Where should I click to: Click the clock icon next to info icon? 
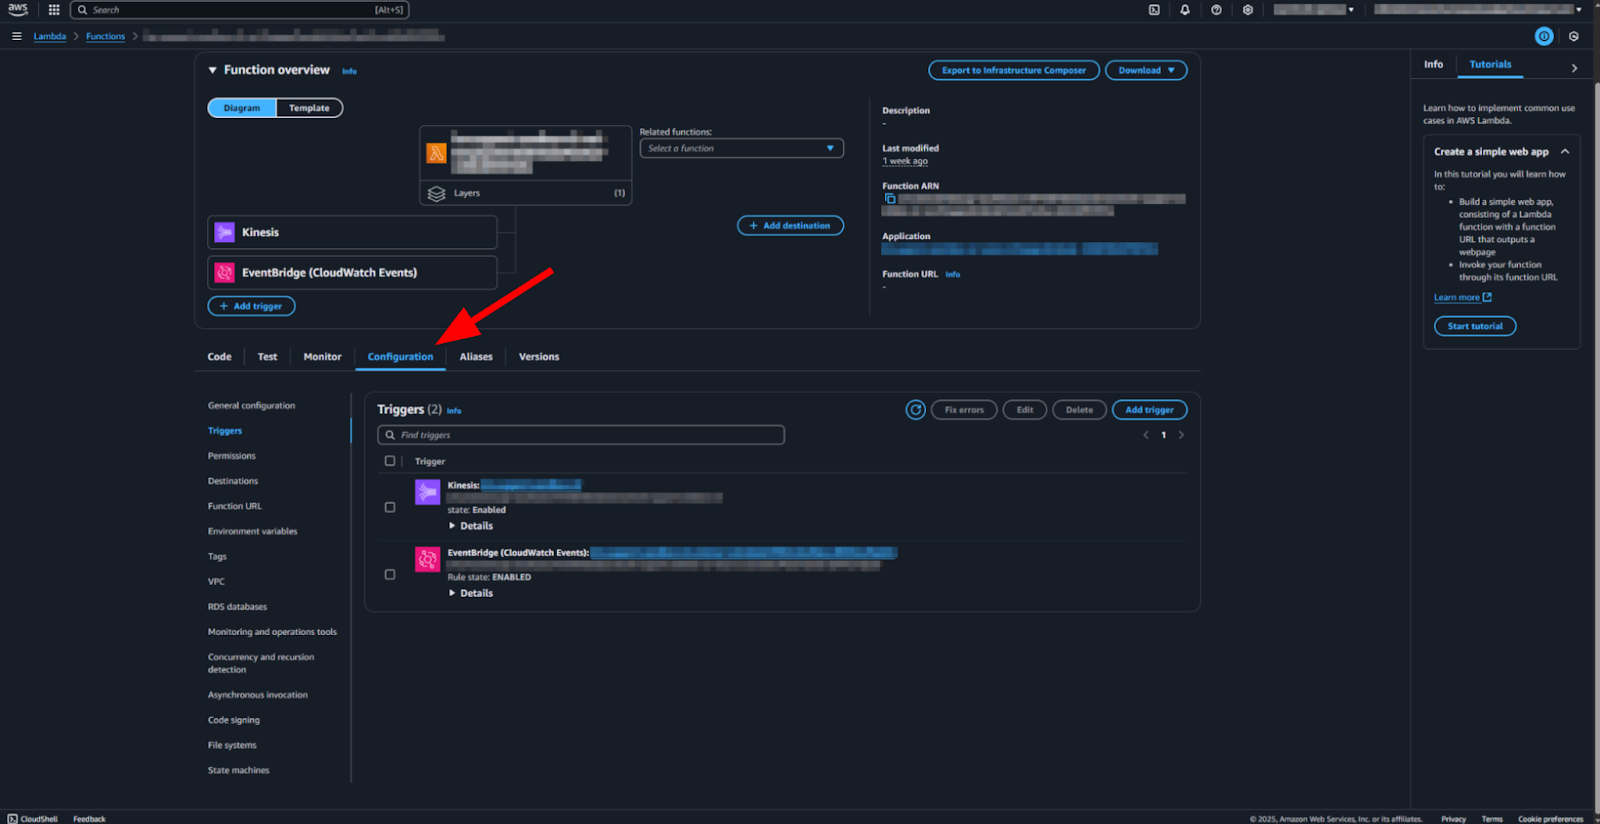[x=1574, y=36]
